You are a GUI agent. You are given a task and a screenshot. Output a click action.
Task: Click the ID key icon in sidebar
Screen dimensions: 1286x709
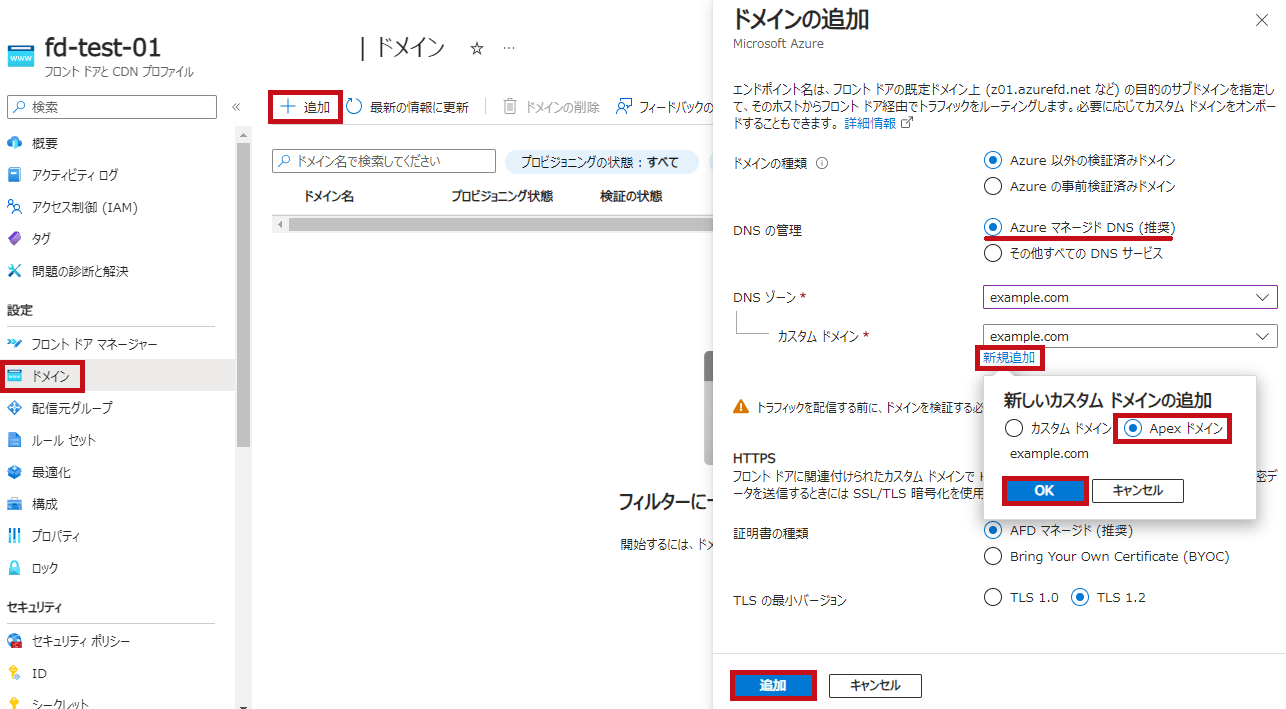coord(14,673)
